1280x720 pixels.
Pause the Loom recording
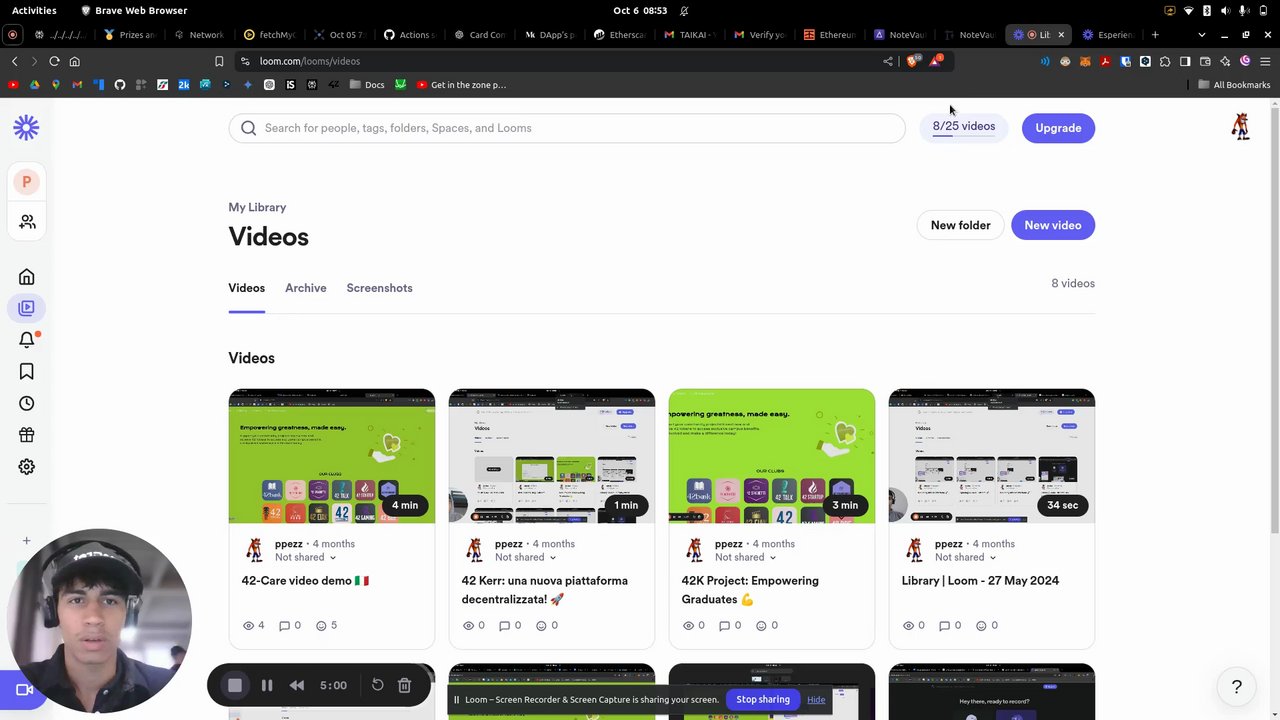point(267,685)
